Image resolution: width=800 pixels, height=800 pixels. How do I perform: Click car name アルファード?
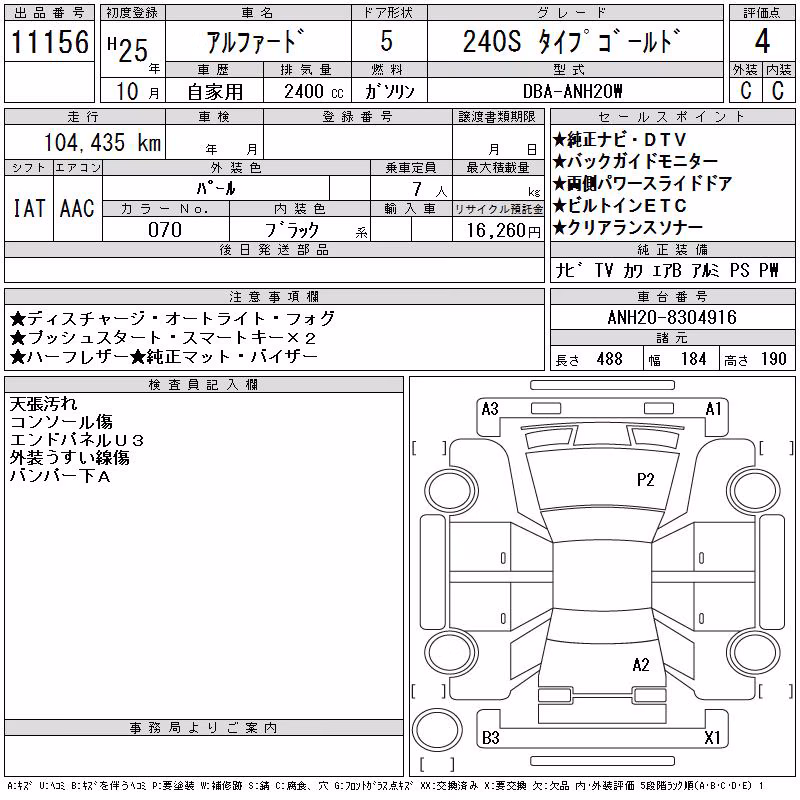pyautogui.click(x=255, y=41)
